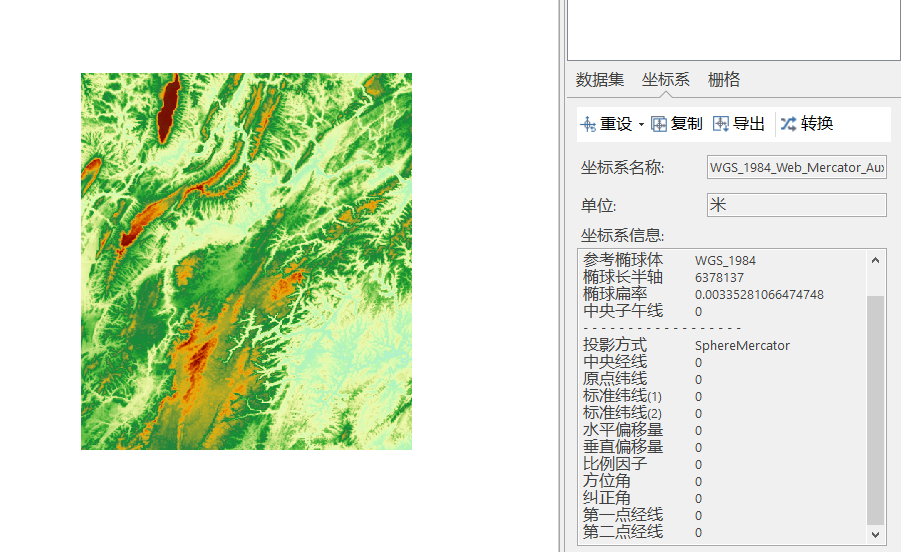This screenshot has height=552, width=901.
Task: Click the 坐标系名称 field with WGS_1984_Web_Mercator
Action: pos(796,167)
